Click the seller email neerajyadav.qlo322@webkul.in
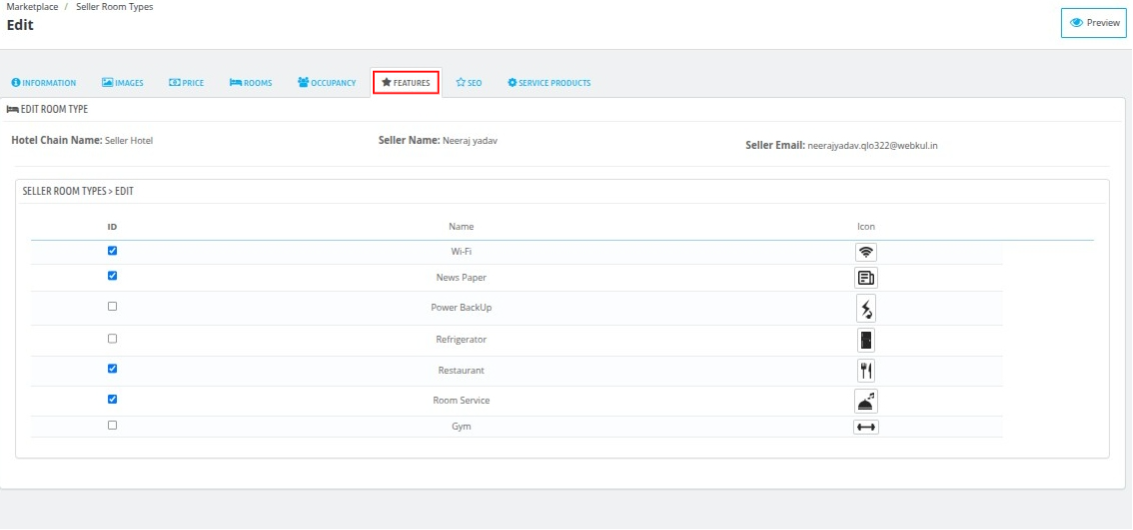 pyautogui.click(x=873, y=145)
